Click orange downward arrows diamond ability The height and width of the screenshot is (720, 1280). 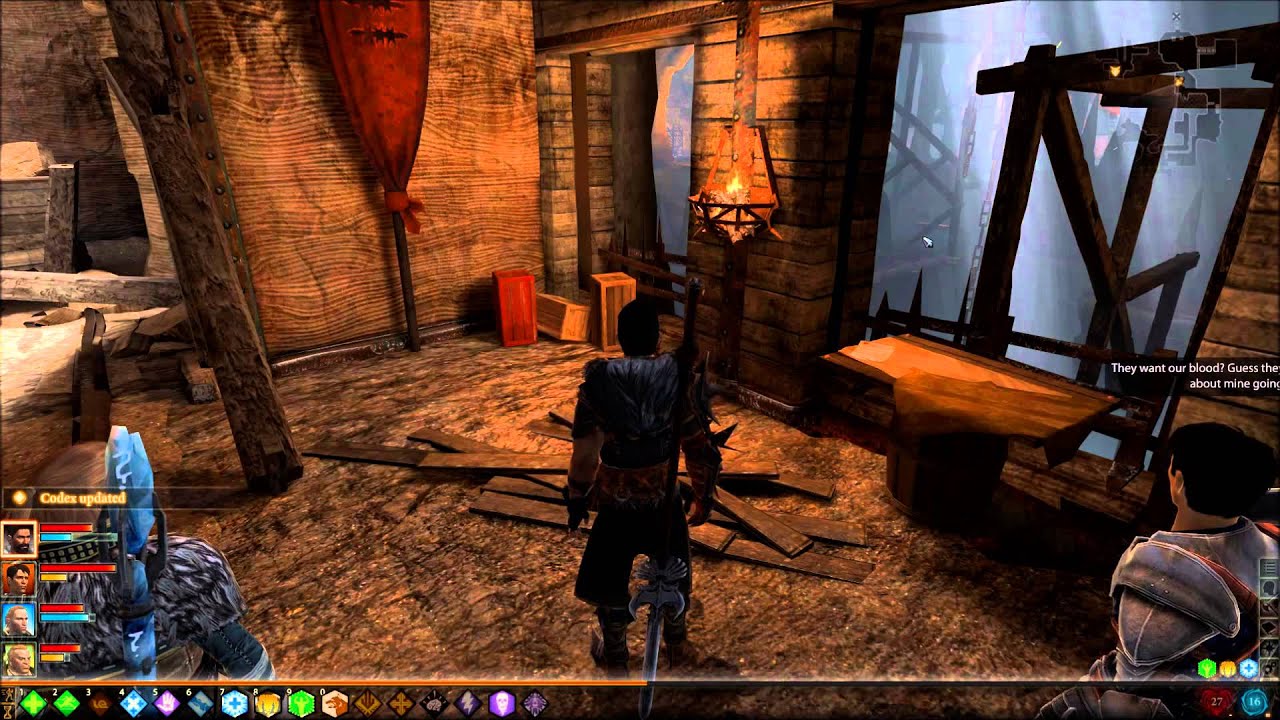[x=368, y=704]
